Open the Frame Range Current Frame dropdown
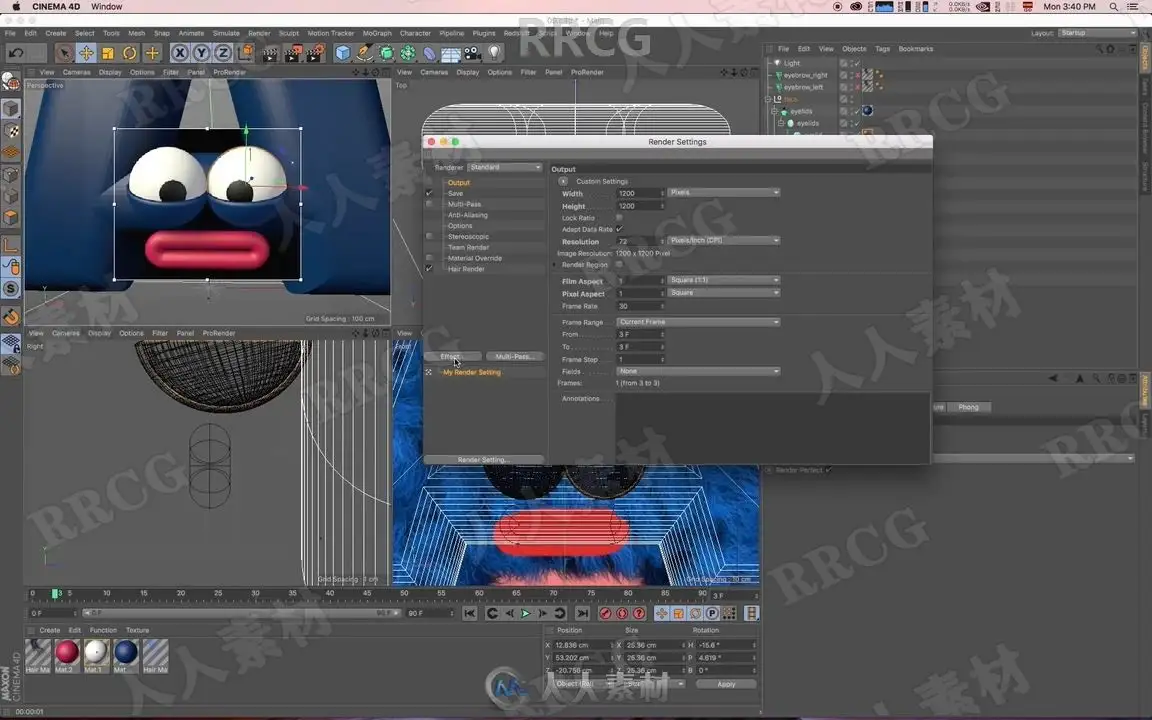Screen dimensions: 1152x720 coord(699,322)
